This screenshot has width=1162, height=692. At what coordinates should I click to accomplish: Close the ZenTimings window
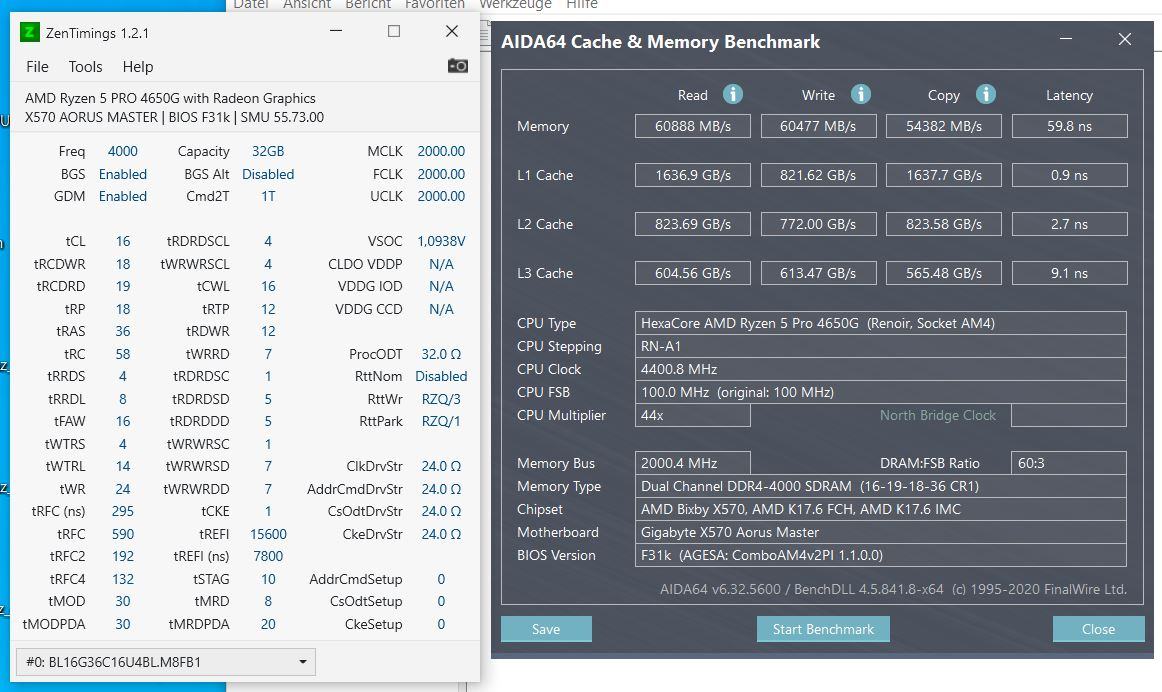(452, 31)
